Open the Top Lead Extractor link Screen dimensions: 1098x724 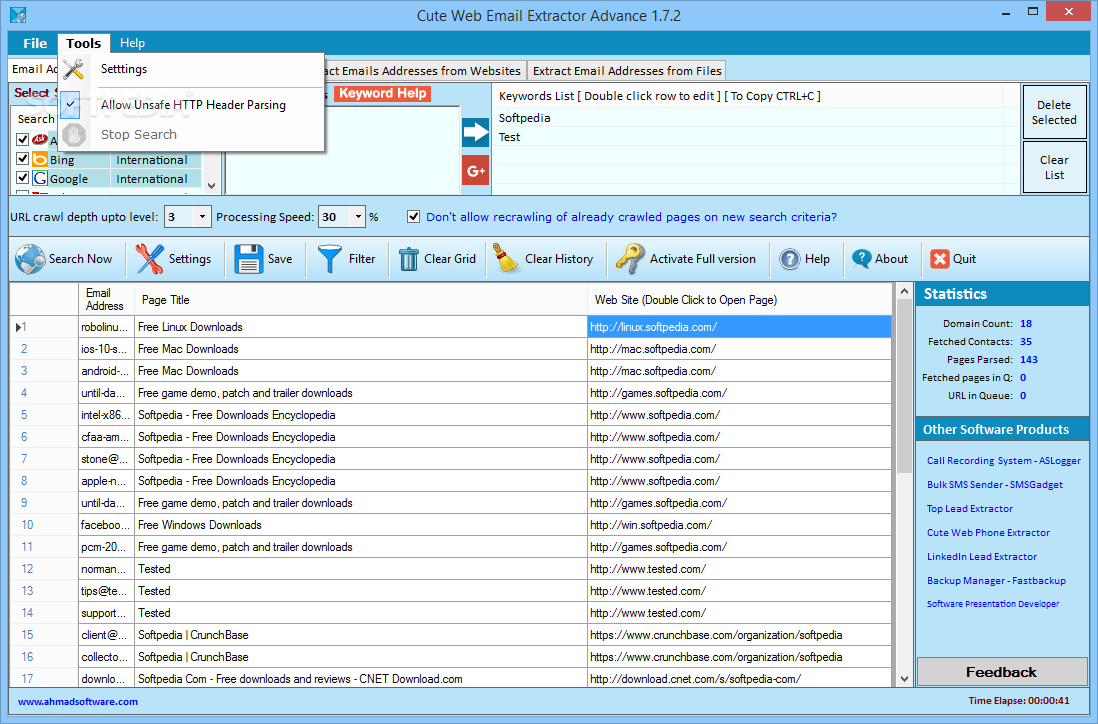click(970, 508)
